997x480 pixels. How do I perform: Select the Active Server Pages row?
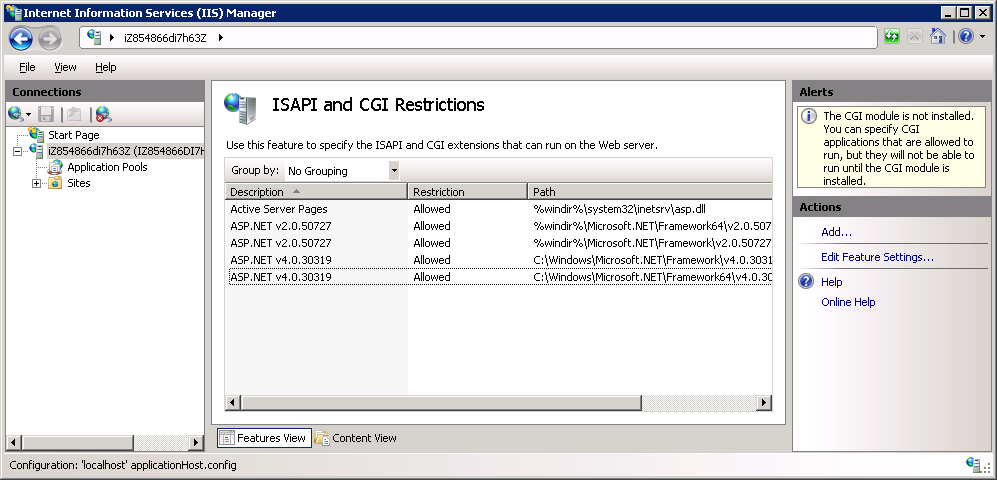[498, 209]
